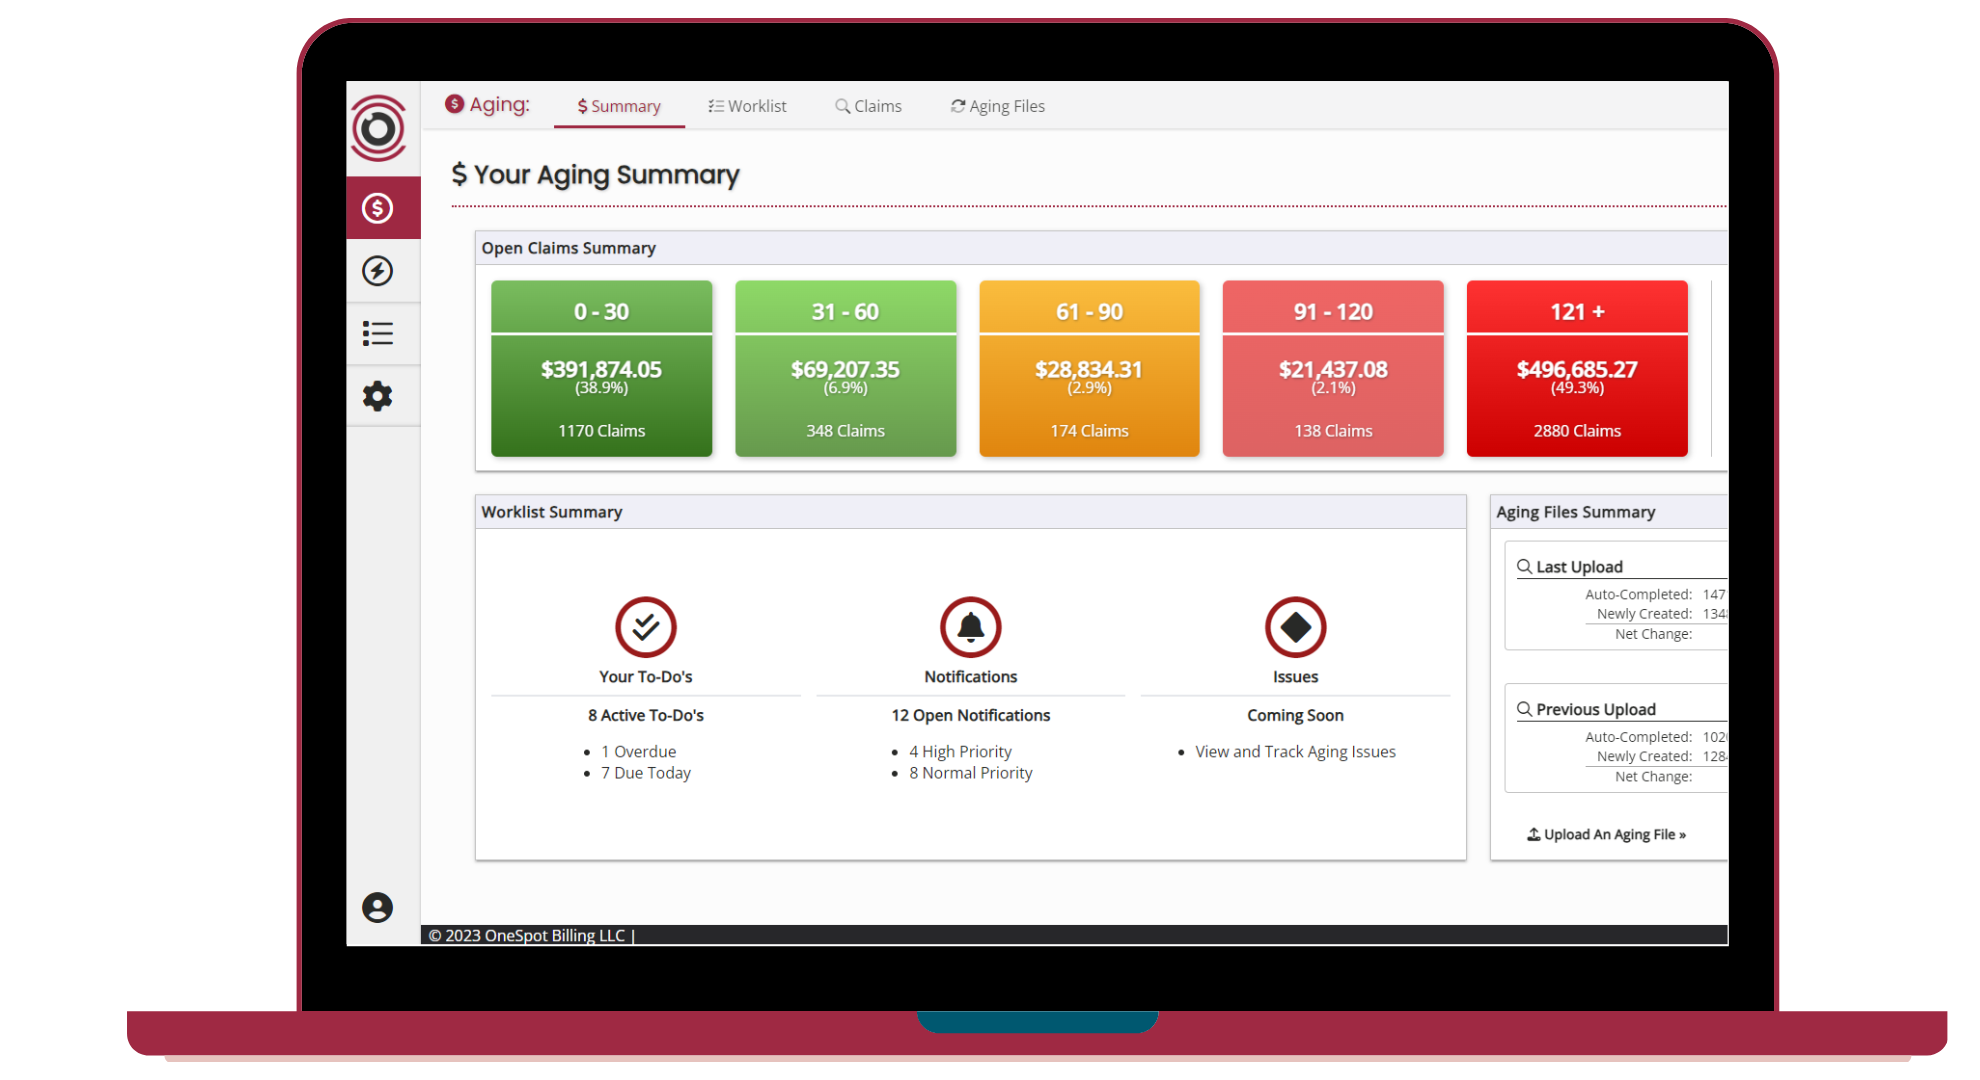Switch to the Summary tab
This screenshot has width=1980, height=1080.
coord(619,106)
